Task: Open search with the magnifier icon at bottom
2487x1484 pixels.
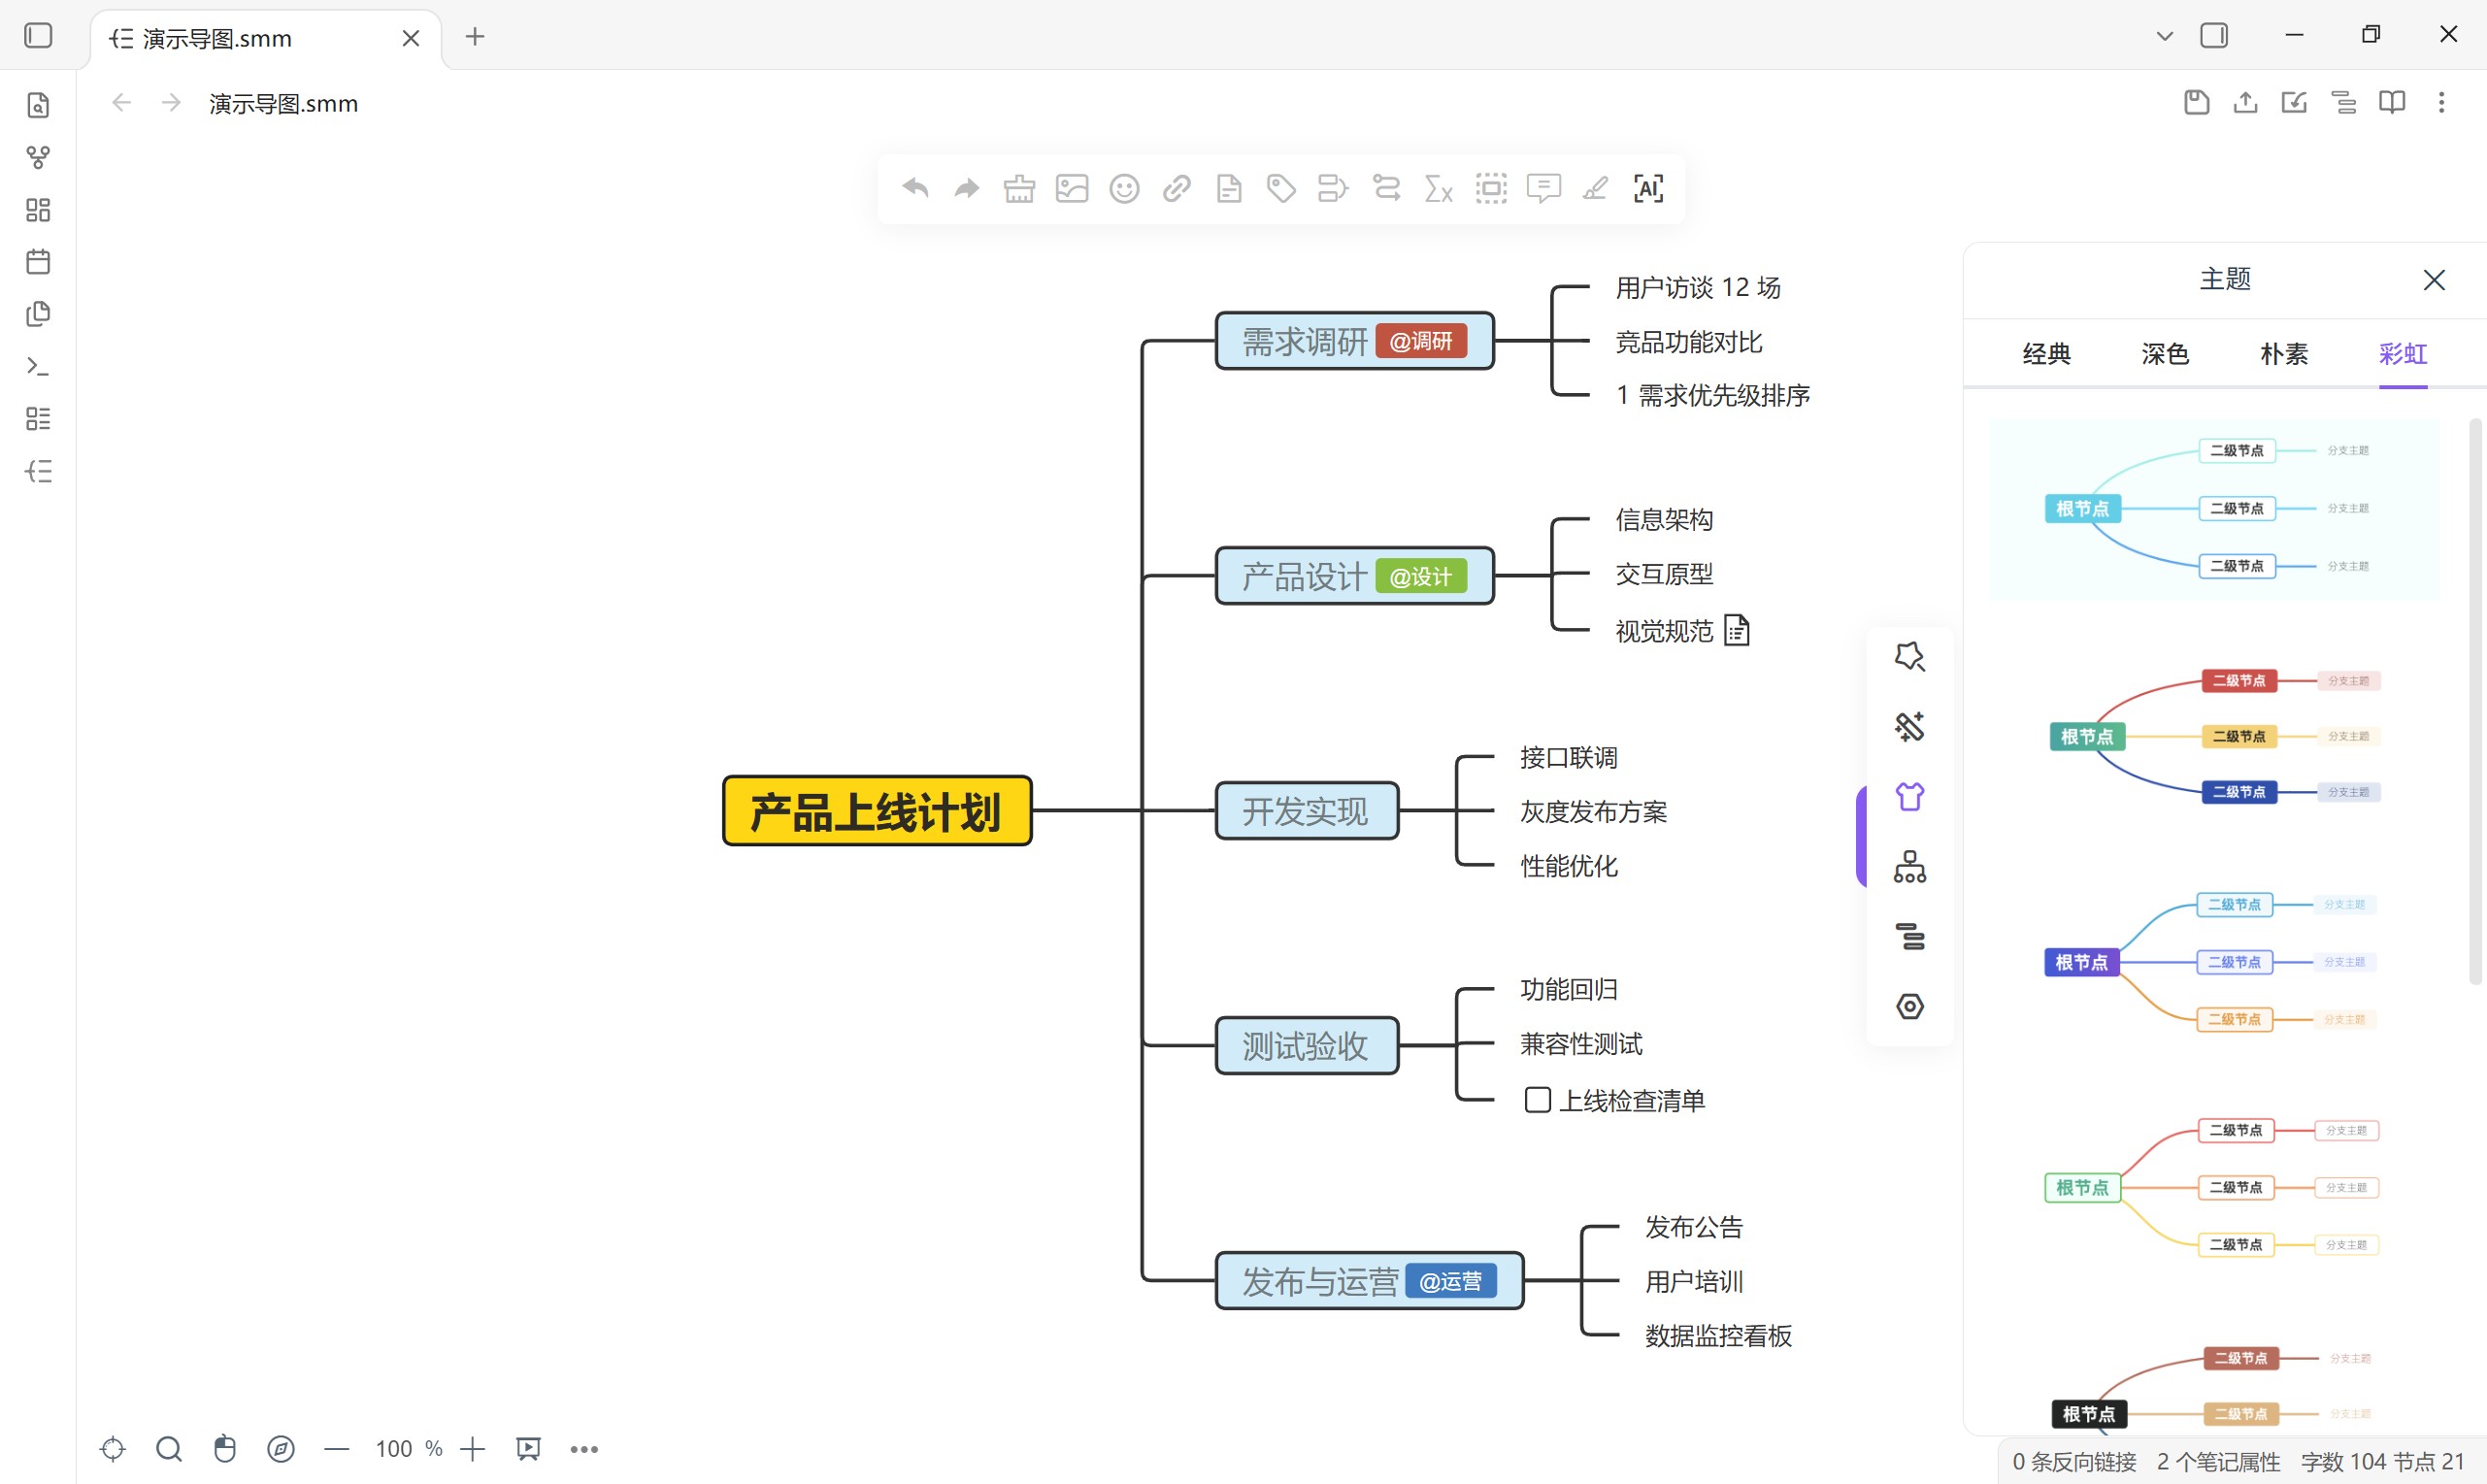Action: (x=169, y=1449)
